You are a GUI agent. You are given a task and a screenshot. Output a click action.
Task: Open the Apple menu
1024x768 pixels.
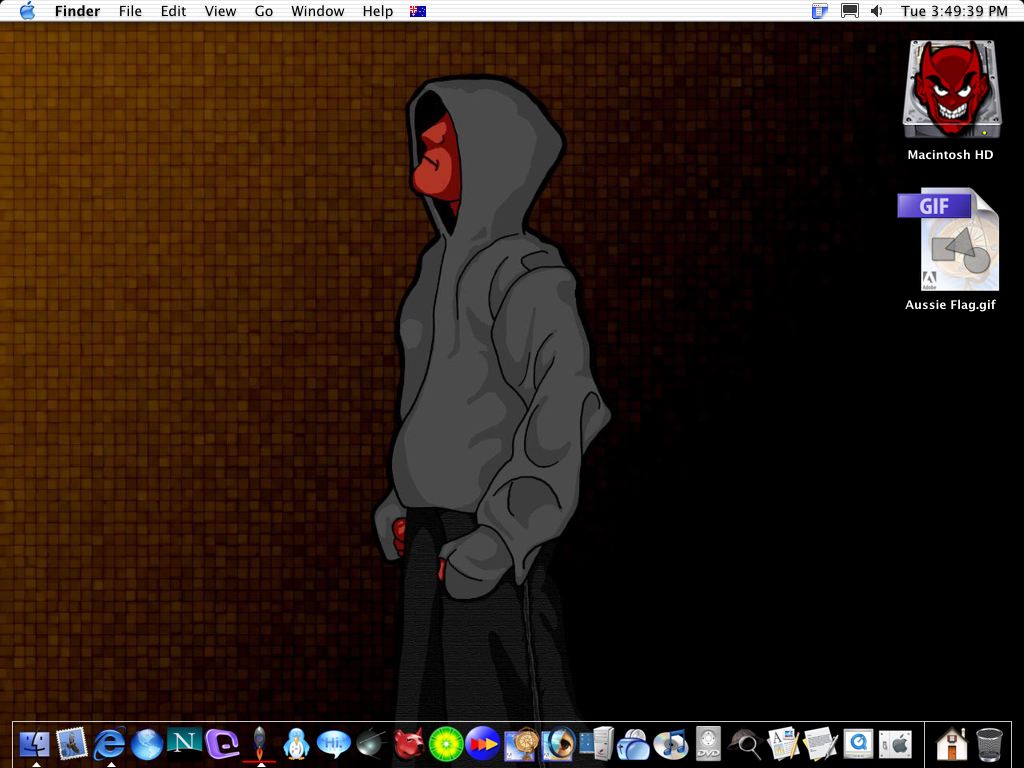tap(27, 11)
